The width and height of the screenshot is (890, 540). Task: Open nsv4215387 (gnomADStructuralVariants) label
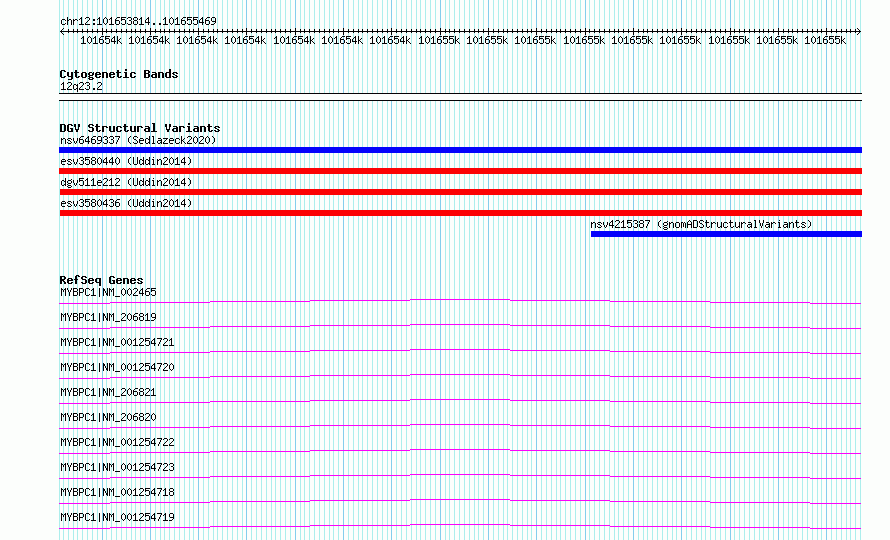coord(701,224)
